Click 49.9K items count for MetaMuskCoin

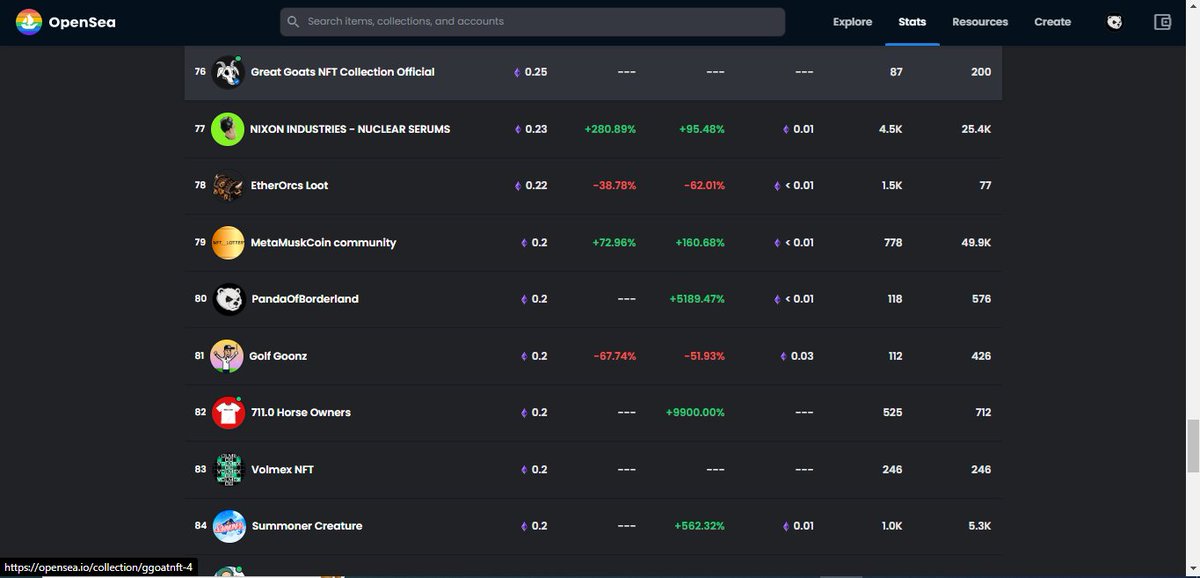[976, 243]
